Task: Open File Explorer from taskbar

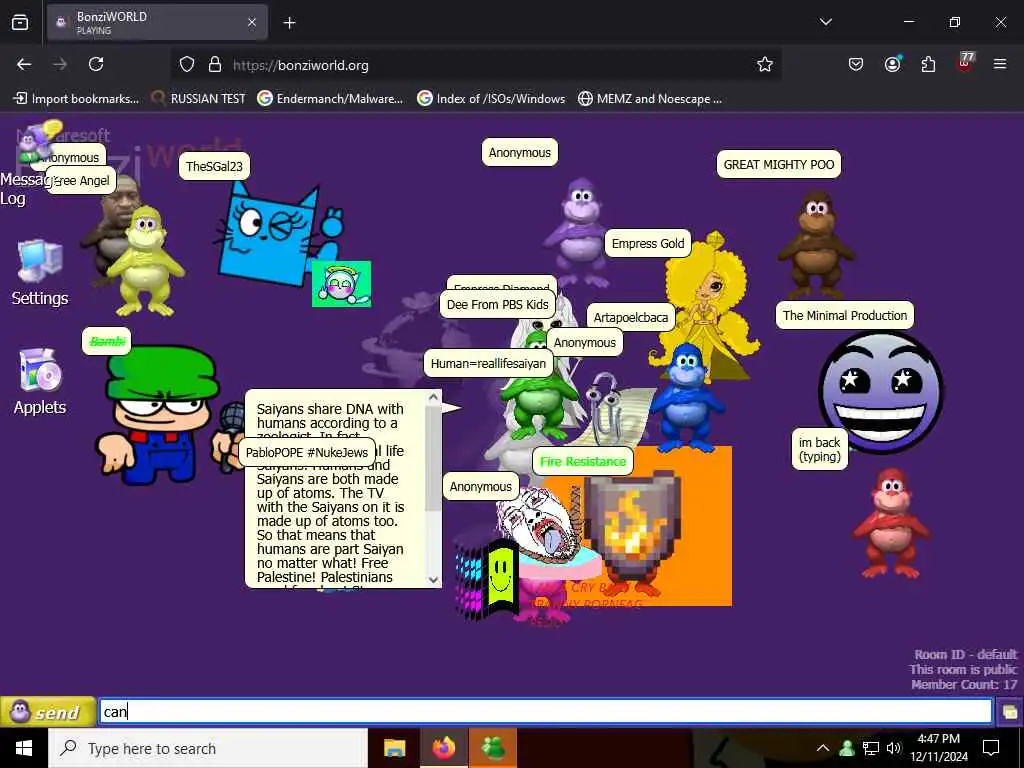Action: [x=394, y=748]
